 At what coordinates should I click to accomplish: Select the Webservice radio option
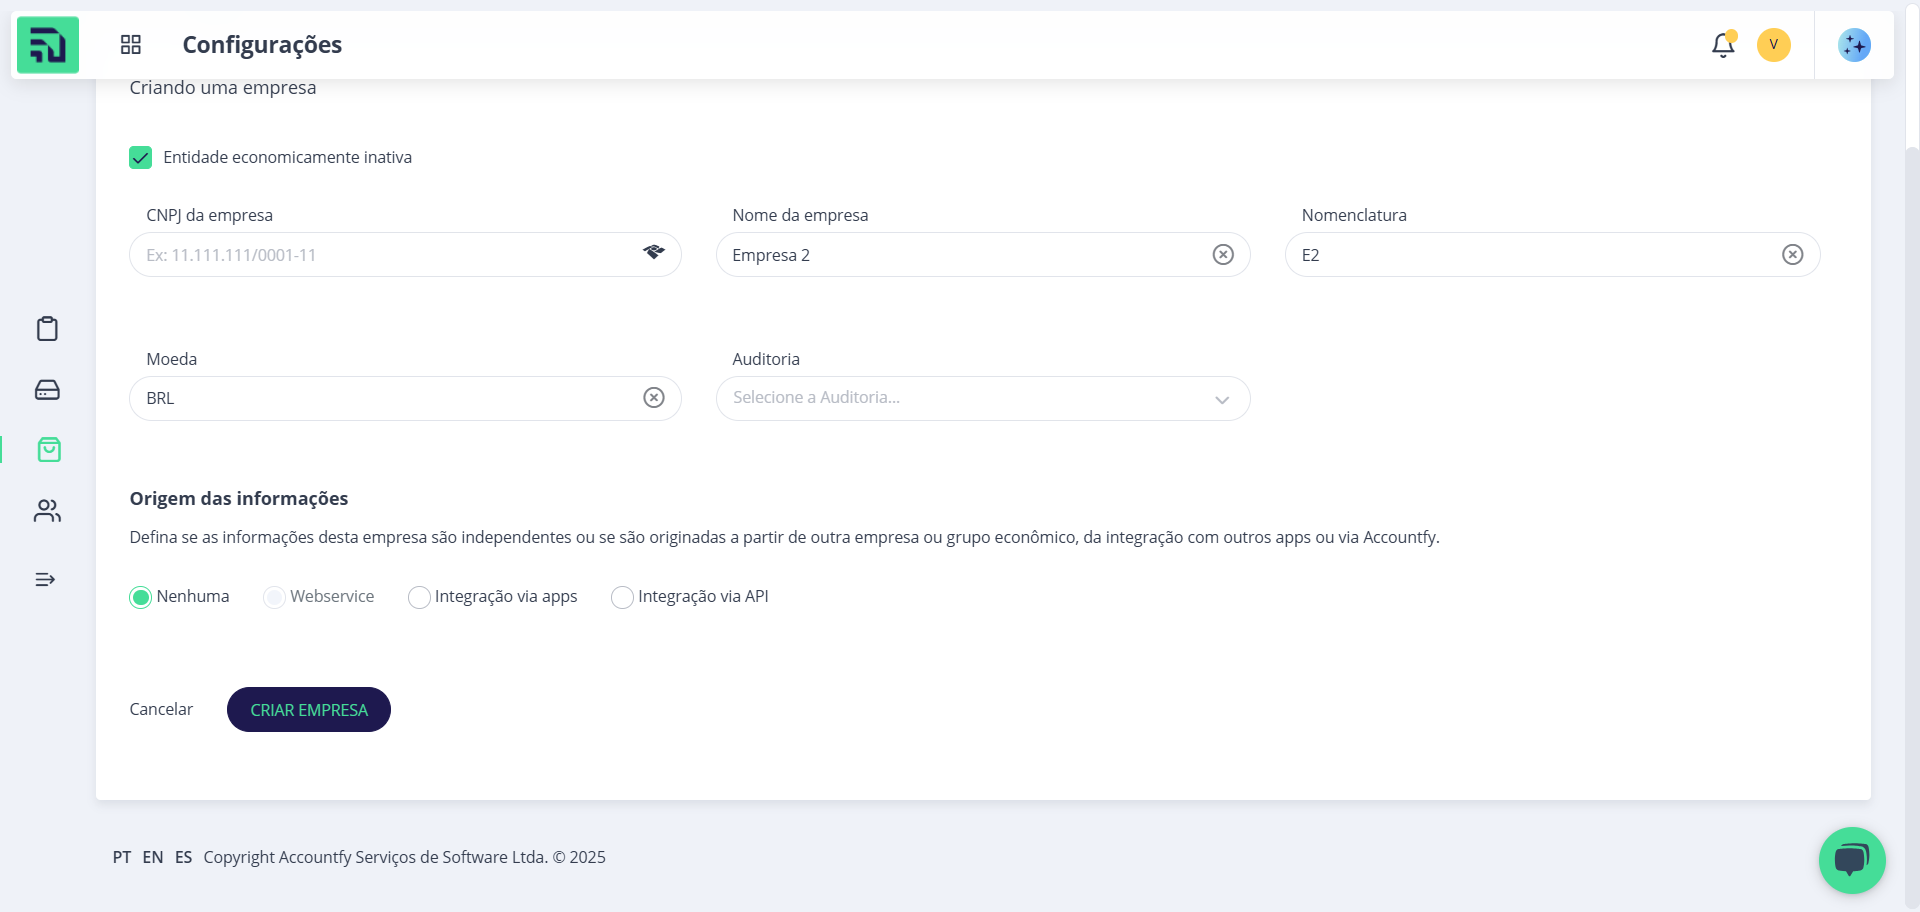coord(274,597)
